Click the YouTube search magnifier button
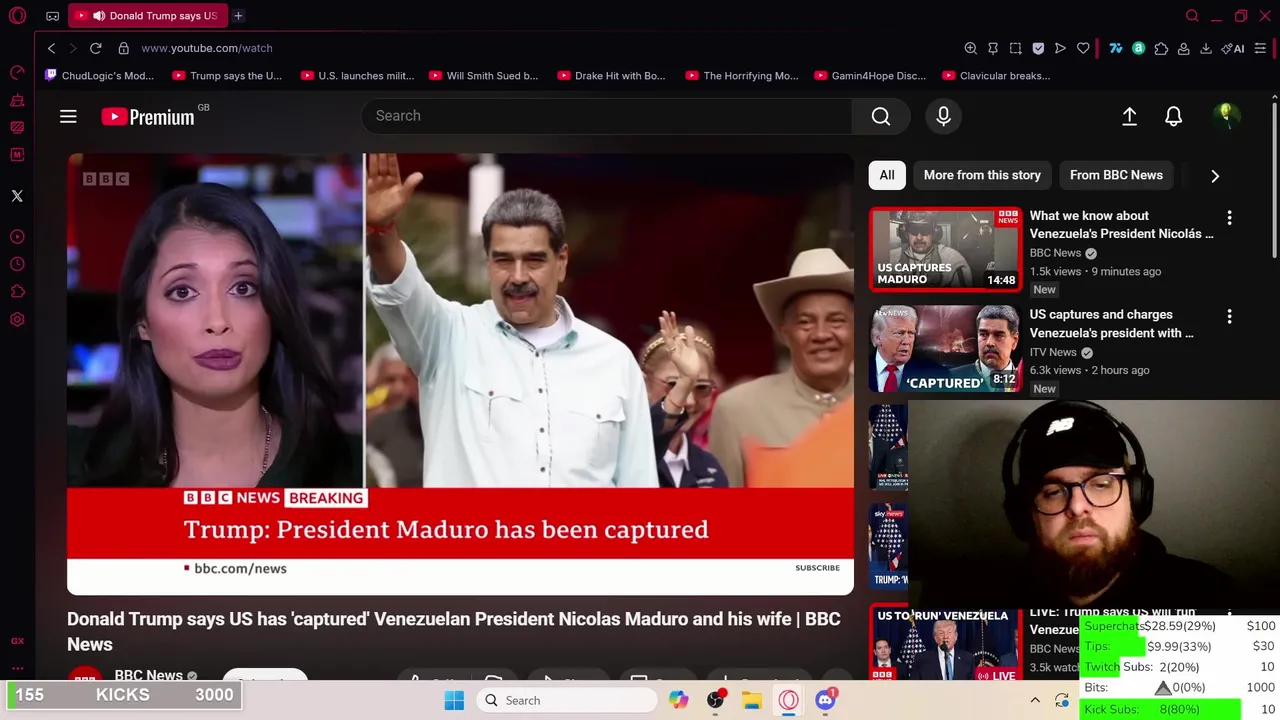Viewport: 1280px width, 720px height. tap(881, 116)
